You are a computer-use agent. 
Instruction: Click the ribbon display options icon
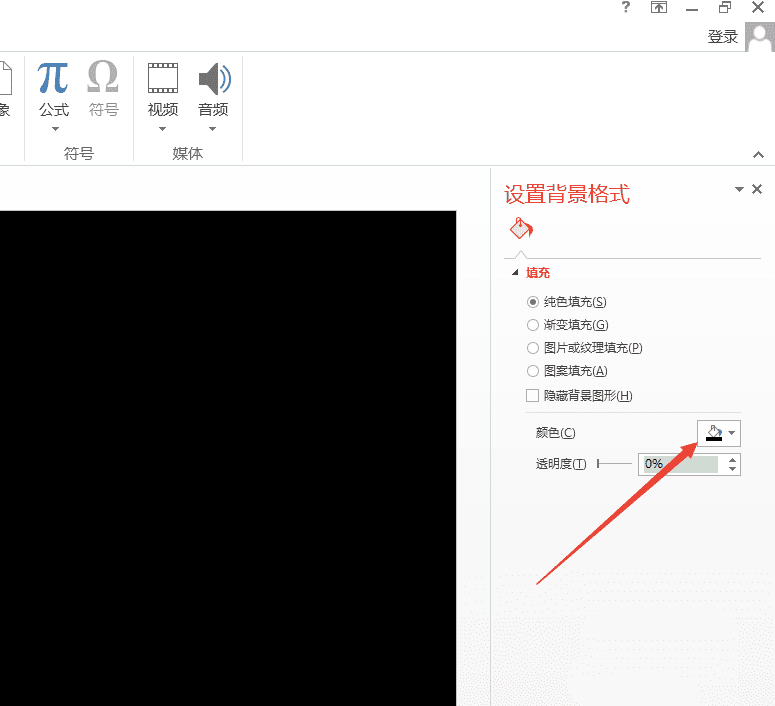click(659, 7)
